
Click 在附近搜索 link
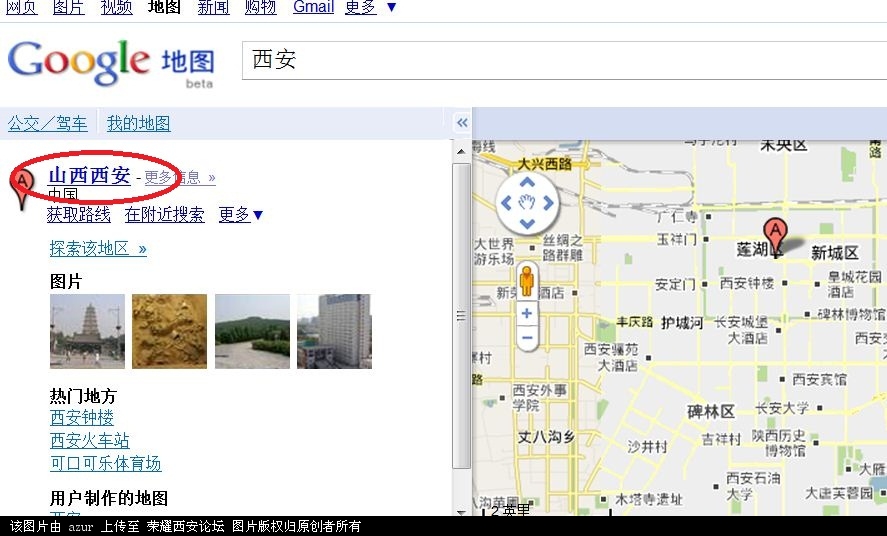point(165,214)
